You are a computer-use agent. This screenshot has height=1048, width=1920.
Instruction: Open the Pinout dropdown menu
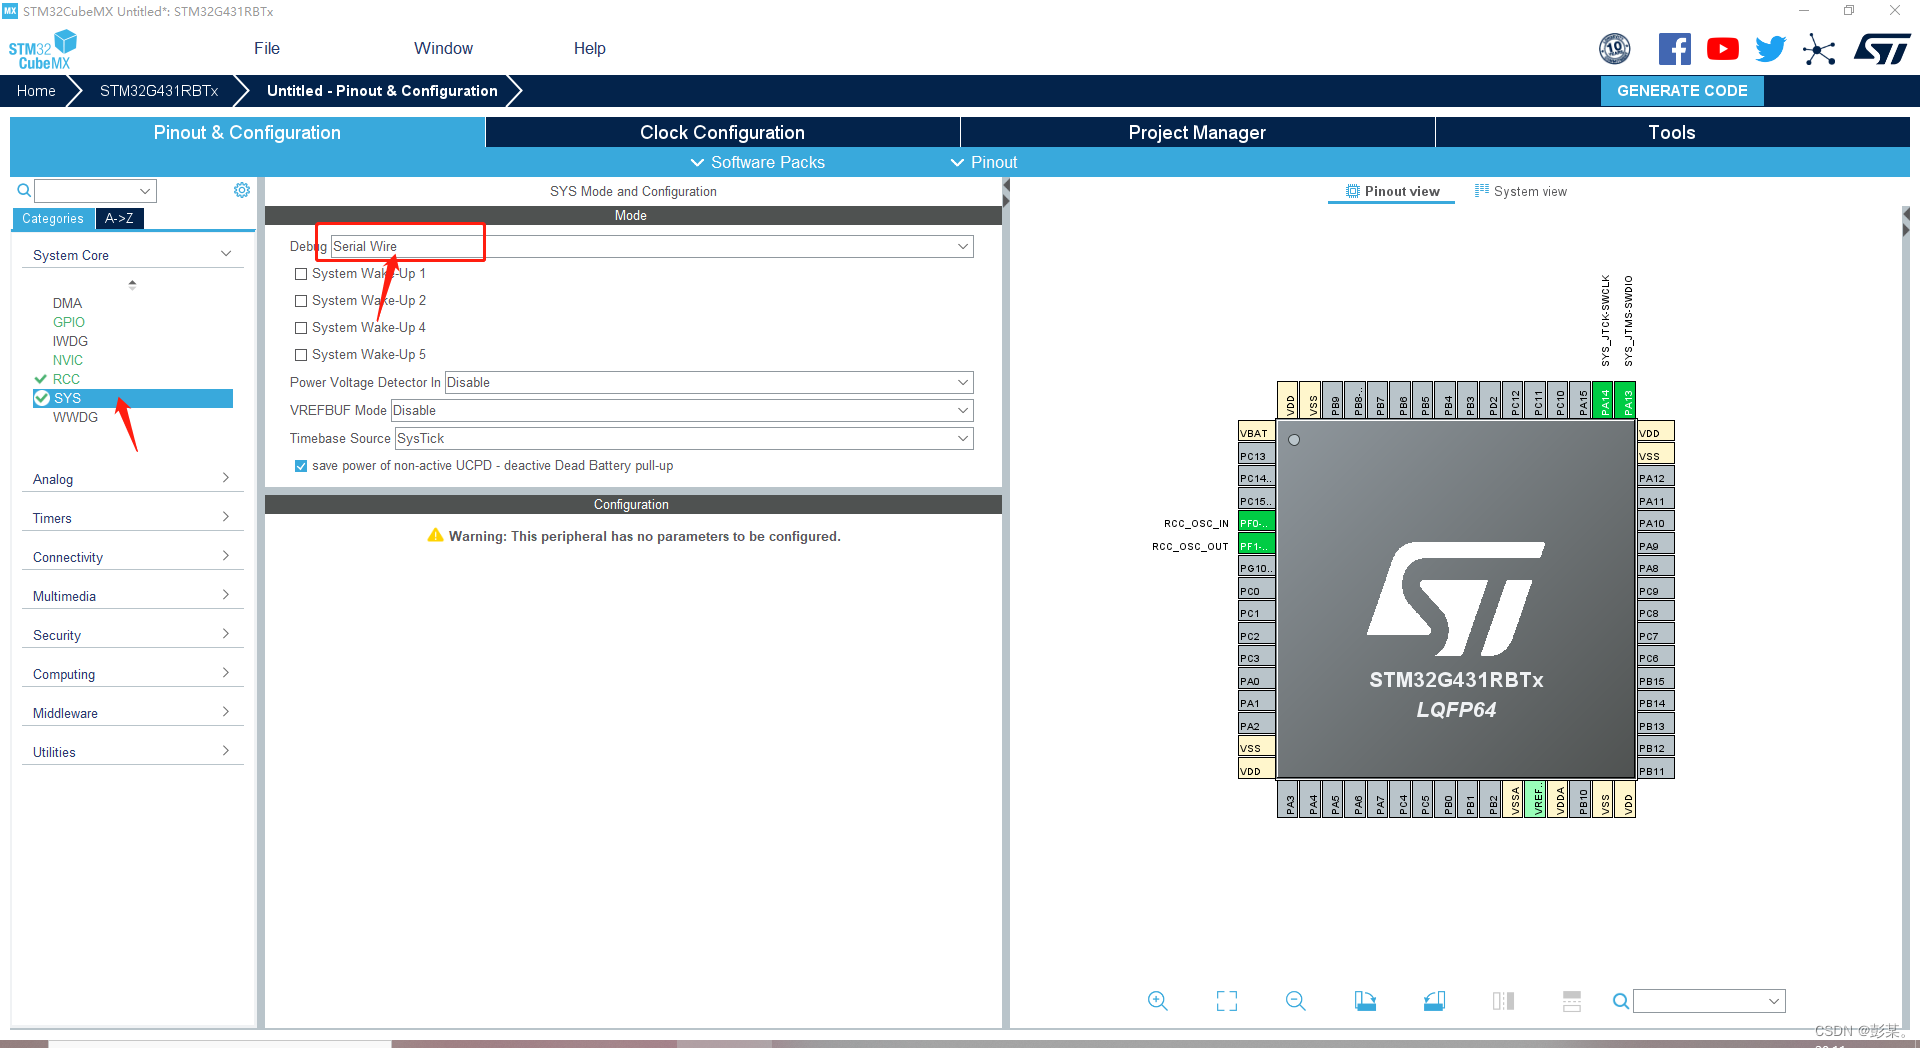pyautogui.click(x=984, y=162)
